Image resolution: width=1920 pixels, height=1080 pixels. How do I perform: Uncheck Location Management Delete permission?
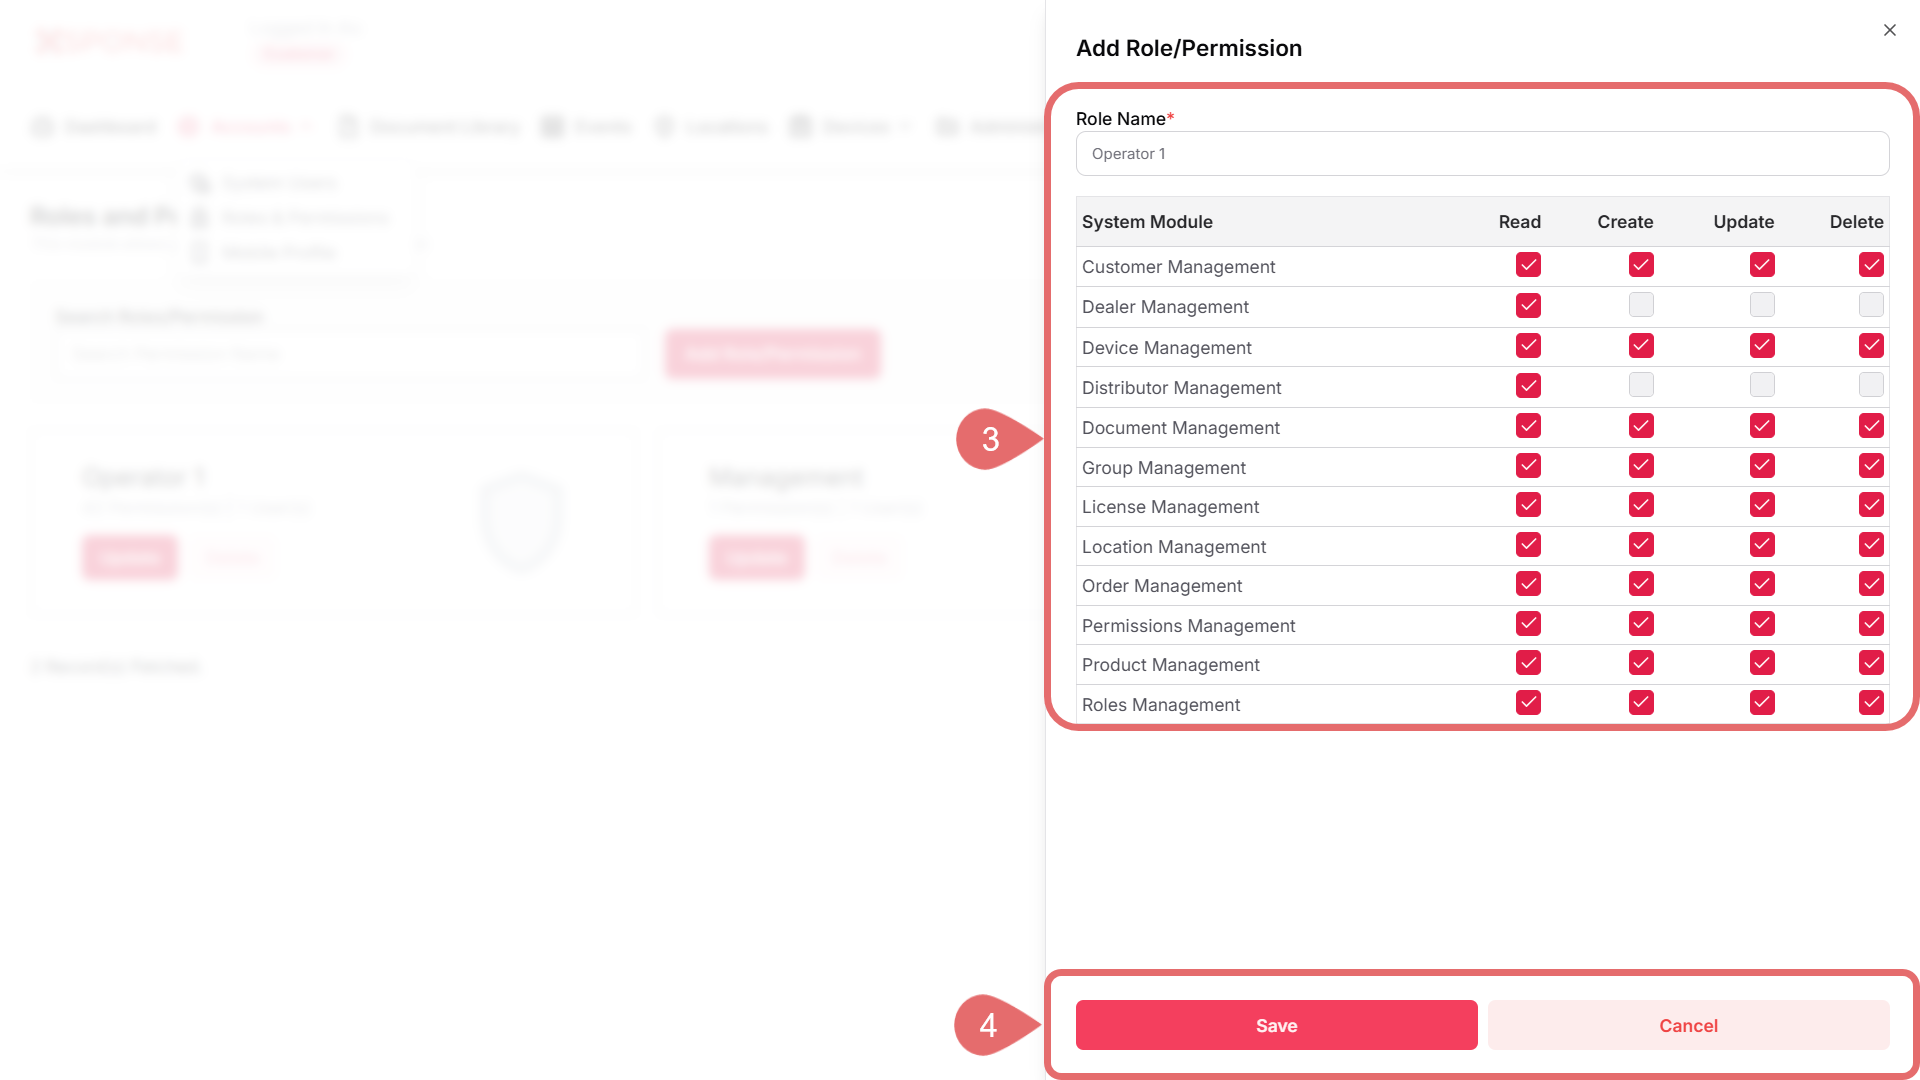1871,545
